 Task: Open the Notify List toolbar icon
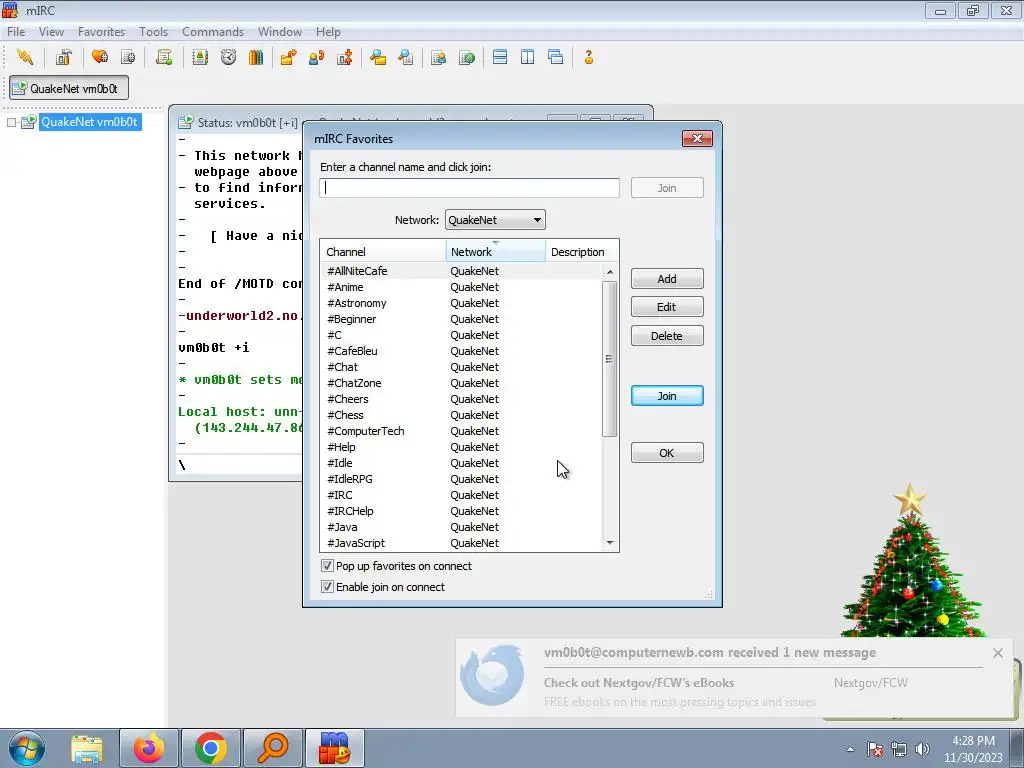tap(439, 57)
